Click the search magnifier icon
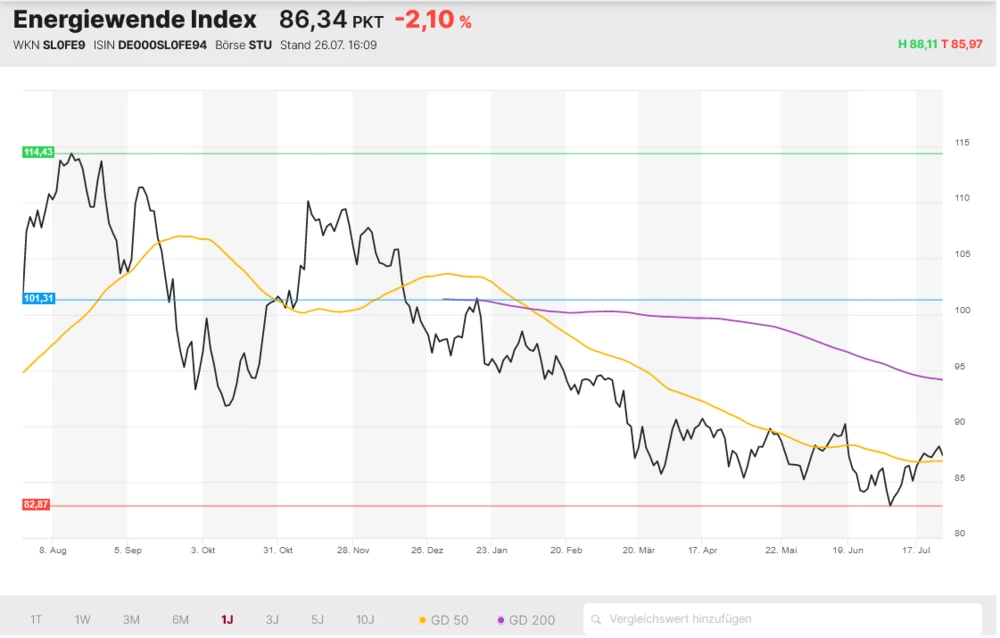Viewport: 1000px width, 638px height. point(595,620)
